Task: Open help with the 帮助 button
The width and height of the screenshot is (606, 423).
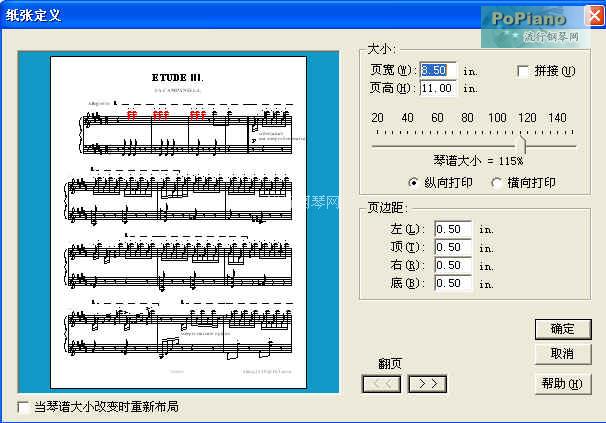Action: [x=562, y=383]
